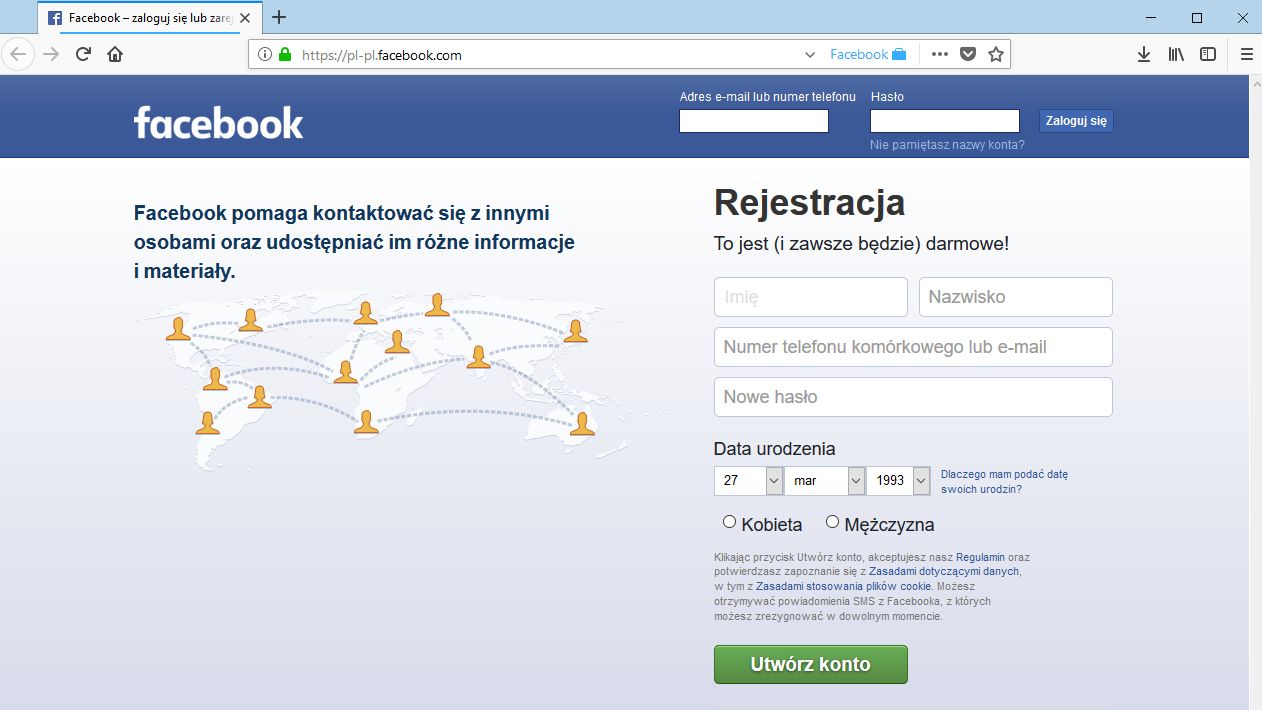Save page to Pocket icon
The width and height of the screenshot is (1262, 710).
coord(968,55)
